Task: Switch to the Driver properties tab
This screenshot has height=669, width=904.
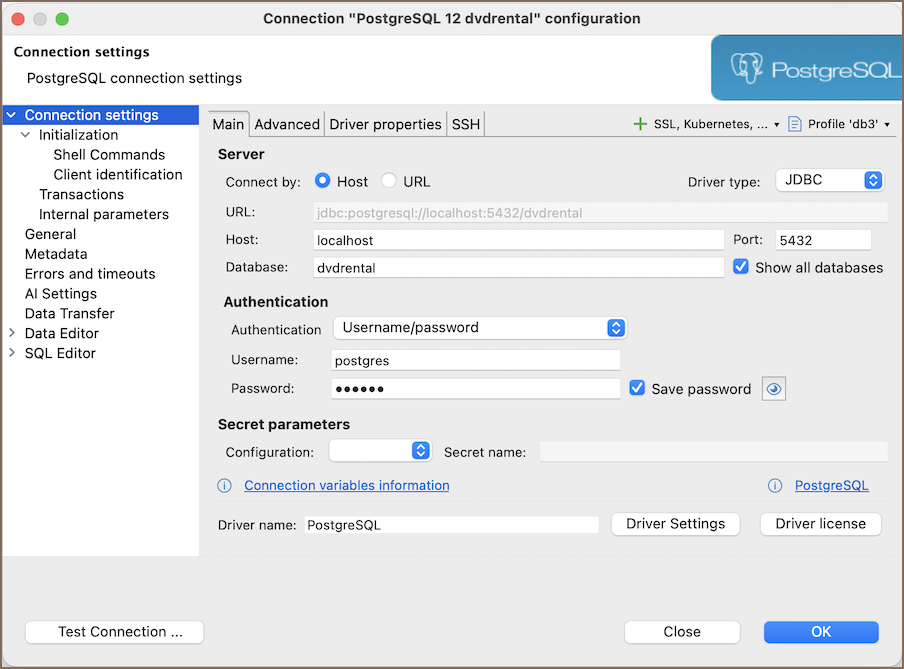Action: (385, 124)
